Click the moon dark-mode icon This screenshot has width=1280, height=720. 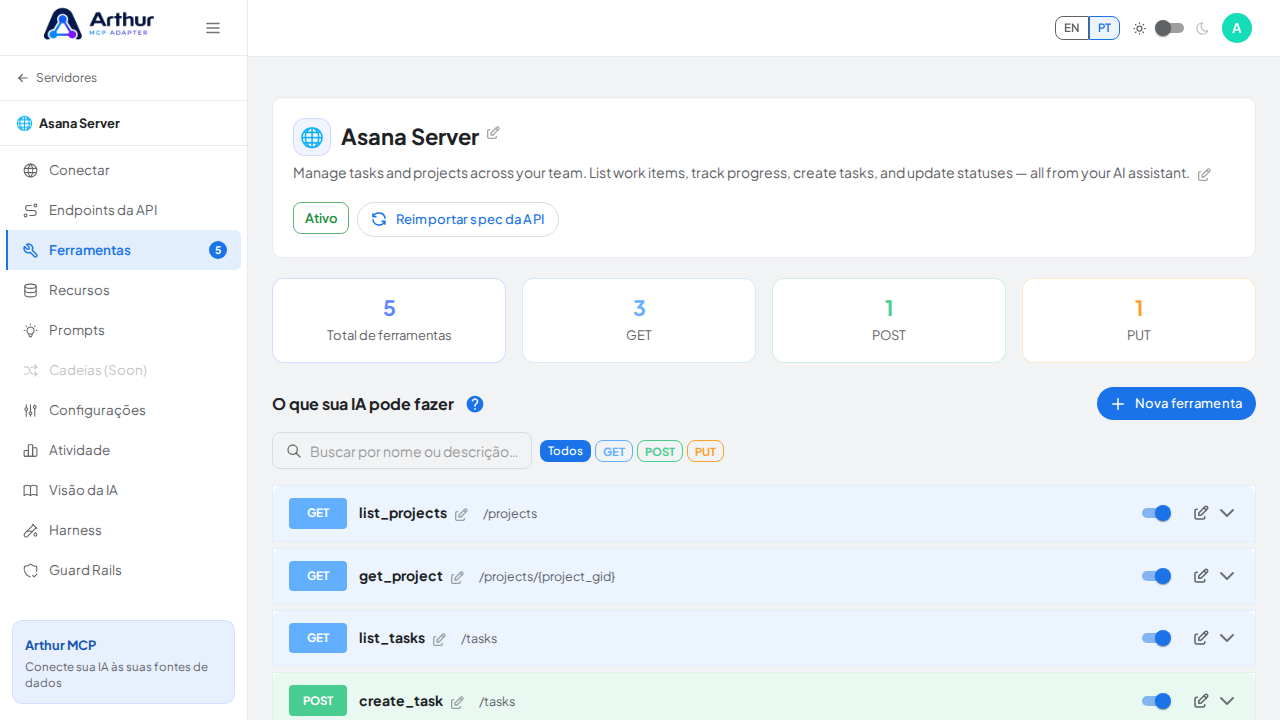click(x=1202, y=28)
